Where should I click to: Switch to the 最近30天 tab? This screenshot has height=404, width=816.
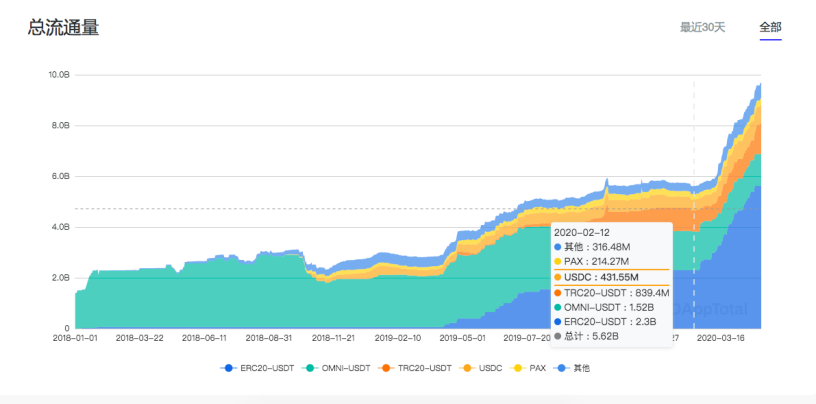click(x=702, y=27)
